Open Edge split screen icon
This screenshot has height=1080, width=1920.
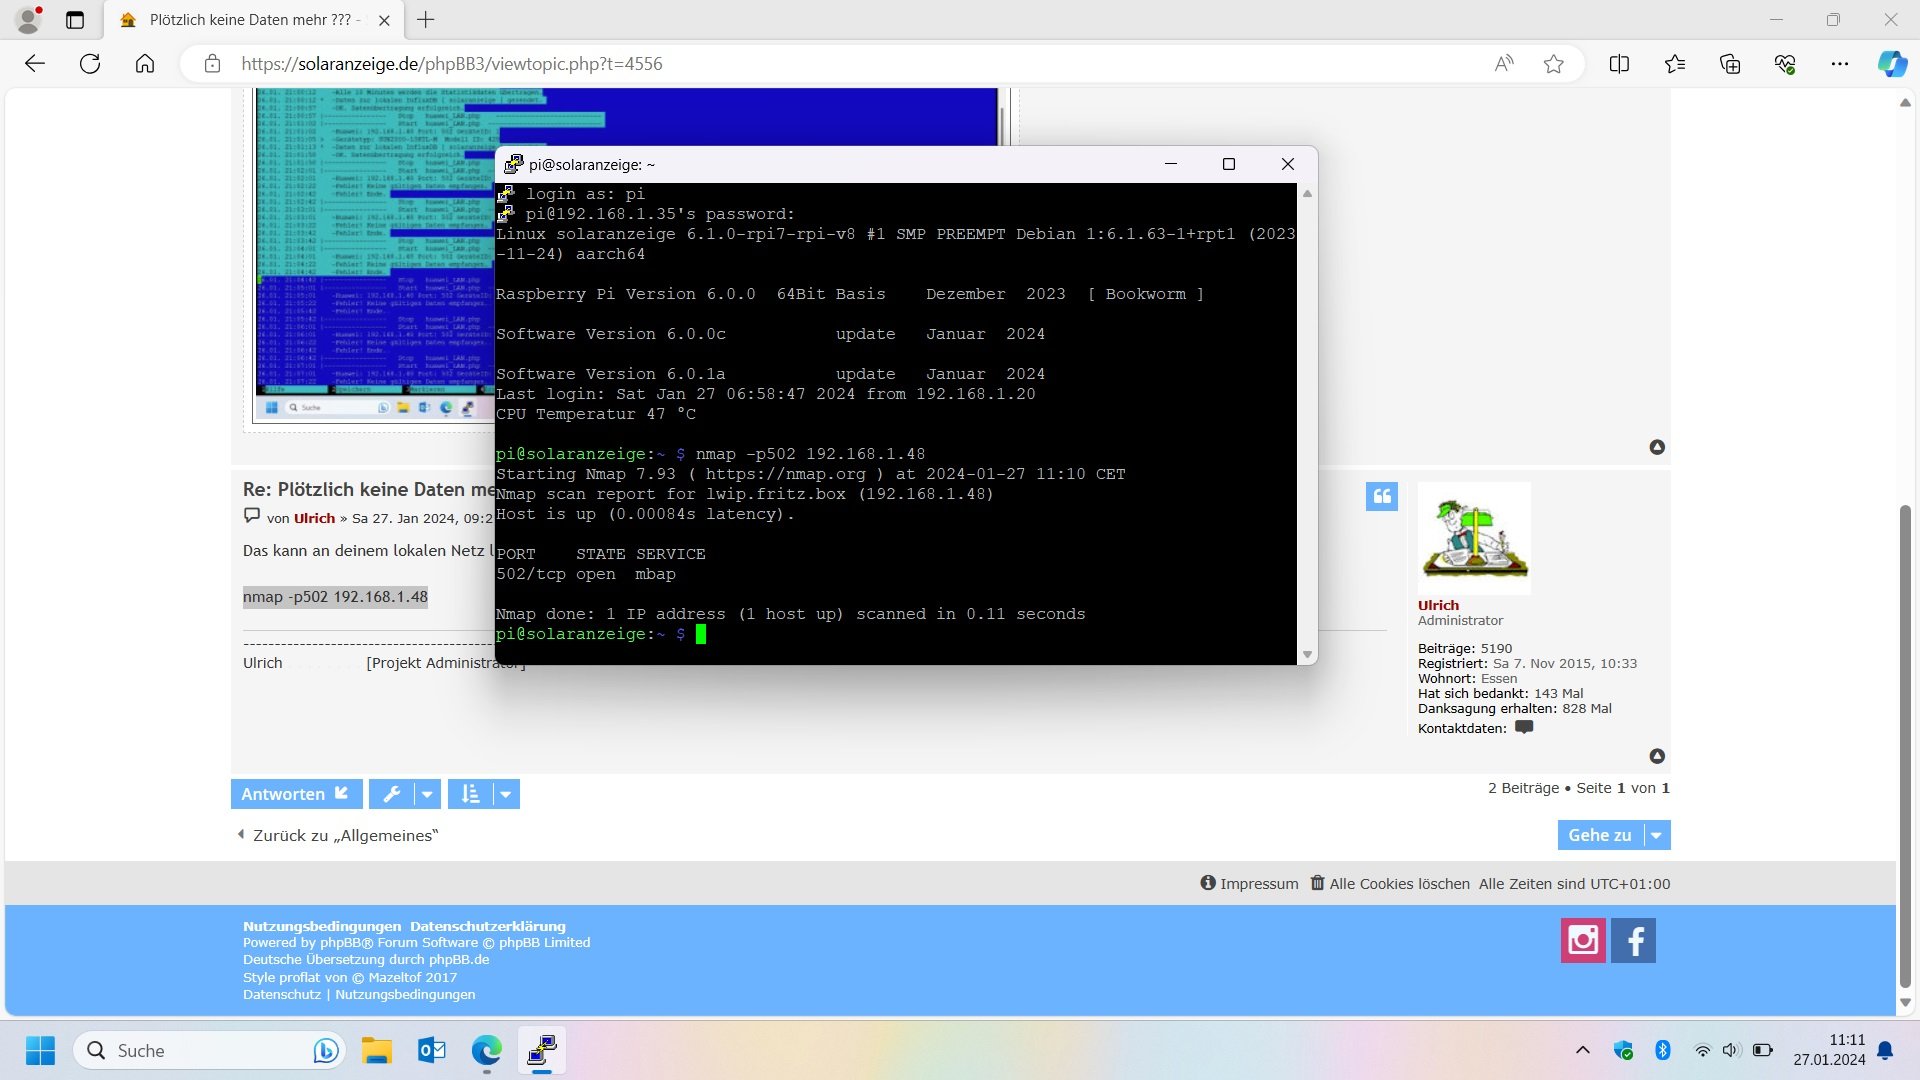point(1619,64)
